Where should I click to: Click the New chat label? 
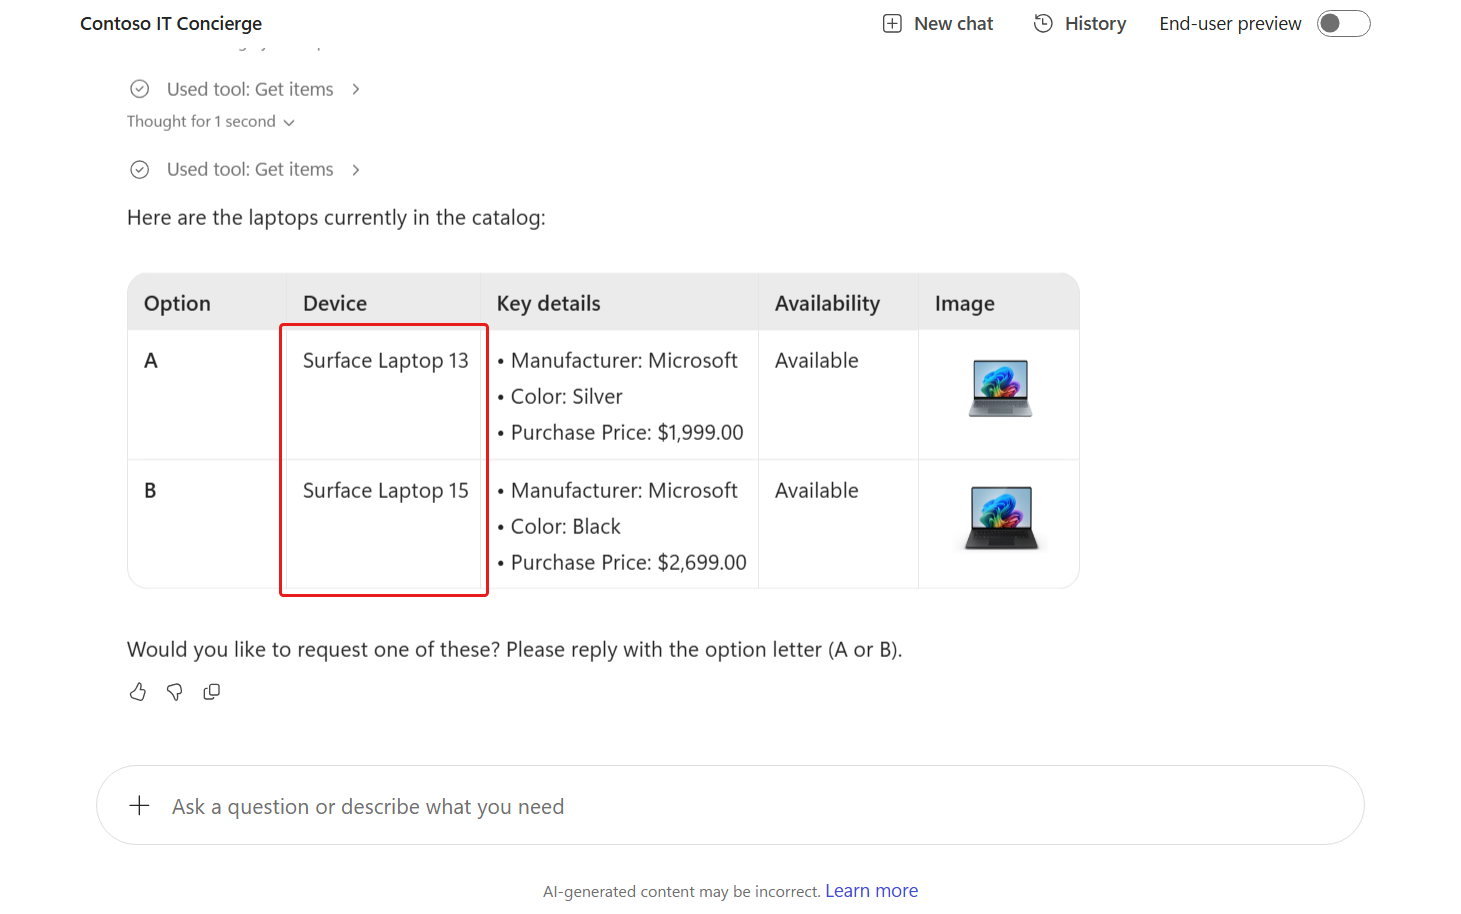tap(953, 24)
